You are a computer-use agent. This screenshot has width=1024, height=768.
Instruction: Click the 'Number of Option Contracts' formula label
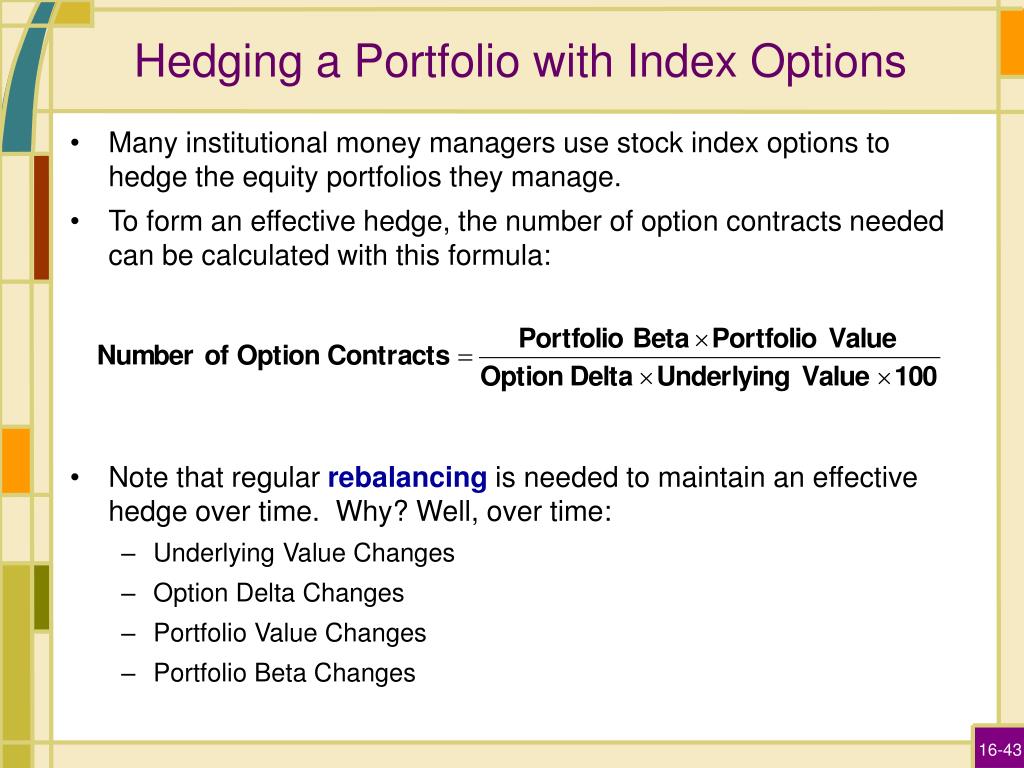tap(273, 356)
